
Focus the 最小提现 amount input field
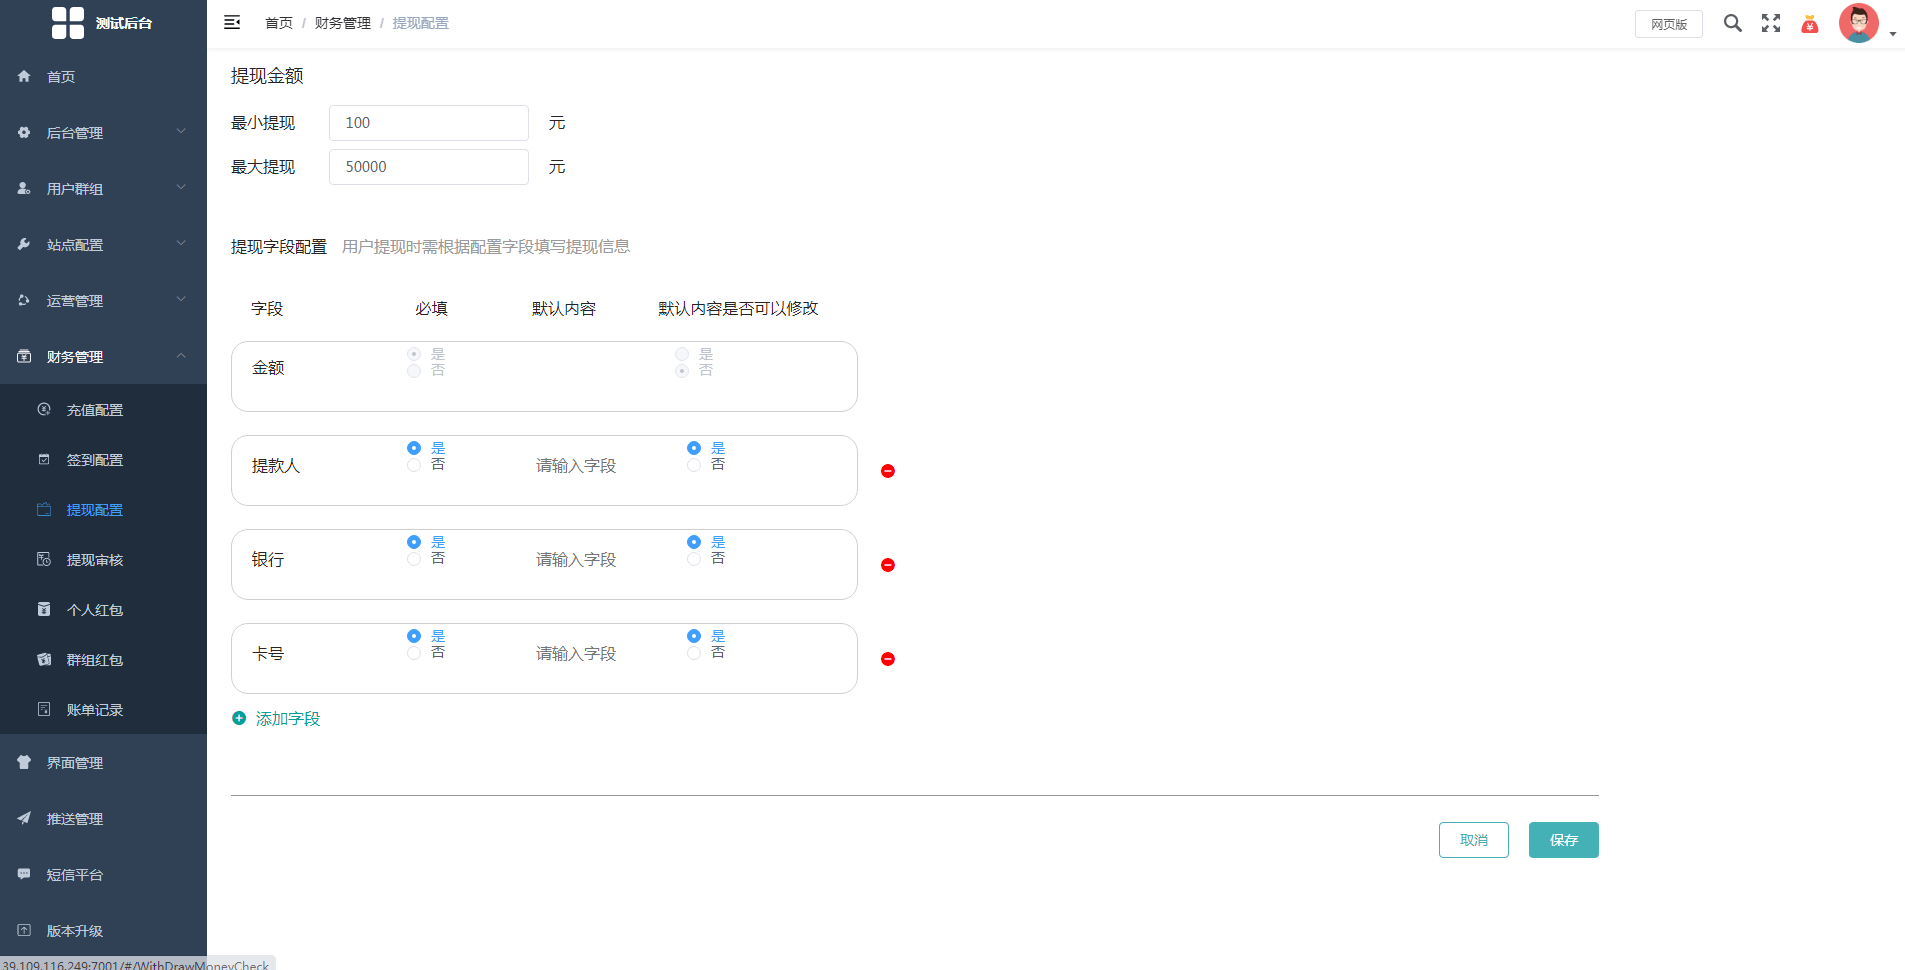pyautogui.click(x=429, y=123)
